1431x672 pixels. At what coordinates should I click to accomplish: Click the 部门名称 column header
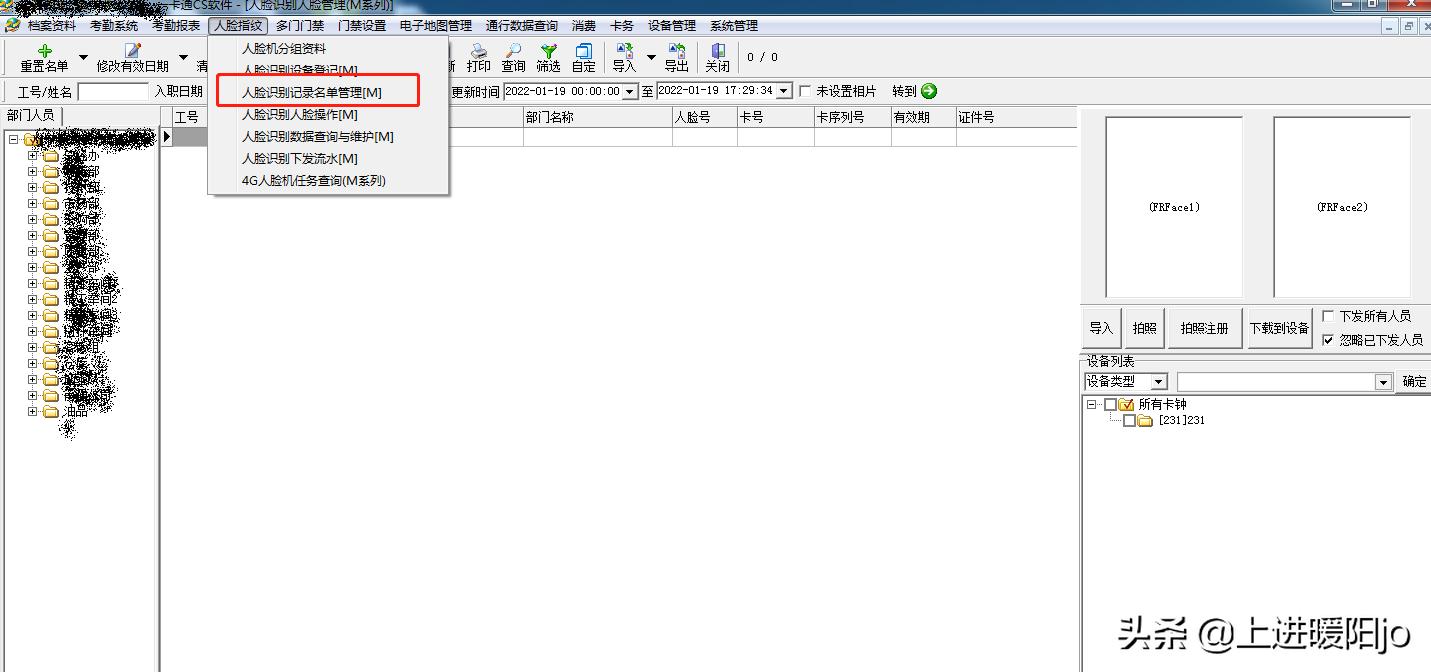(x=598, y=117)
